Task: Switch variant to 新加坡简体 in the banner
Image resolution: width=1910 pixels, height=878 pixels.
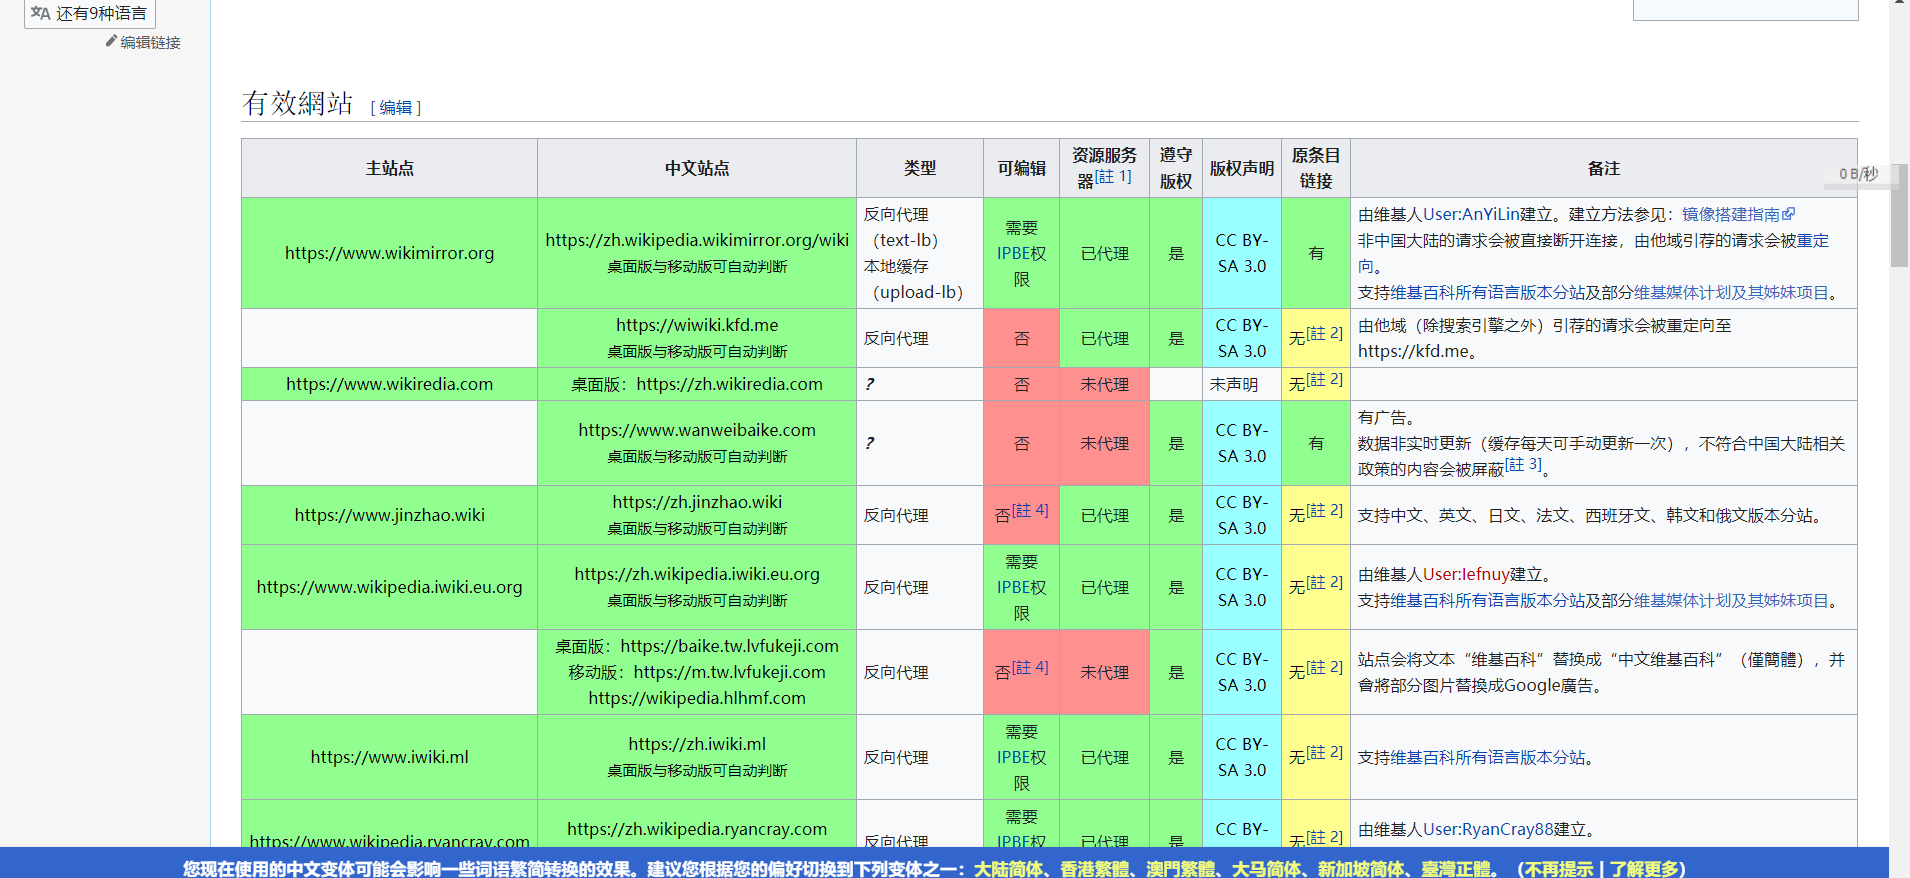Action: tap(1360, 869)
